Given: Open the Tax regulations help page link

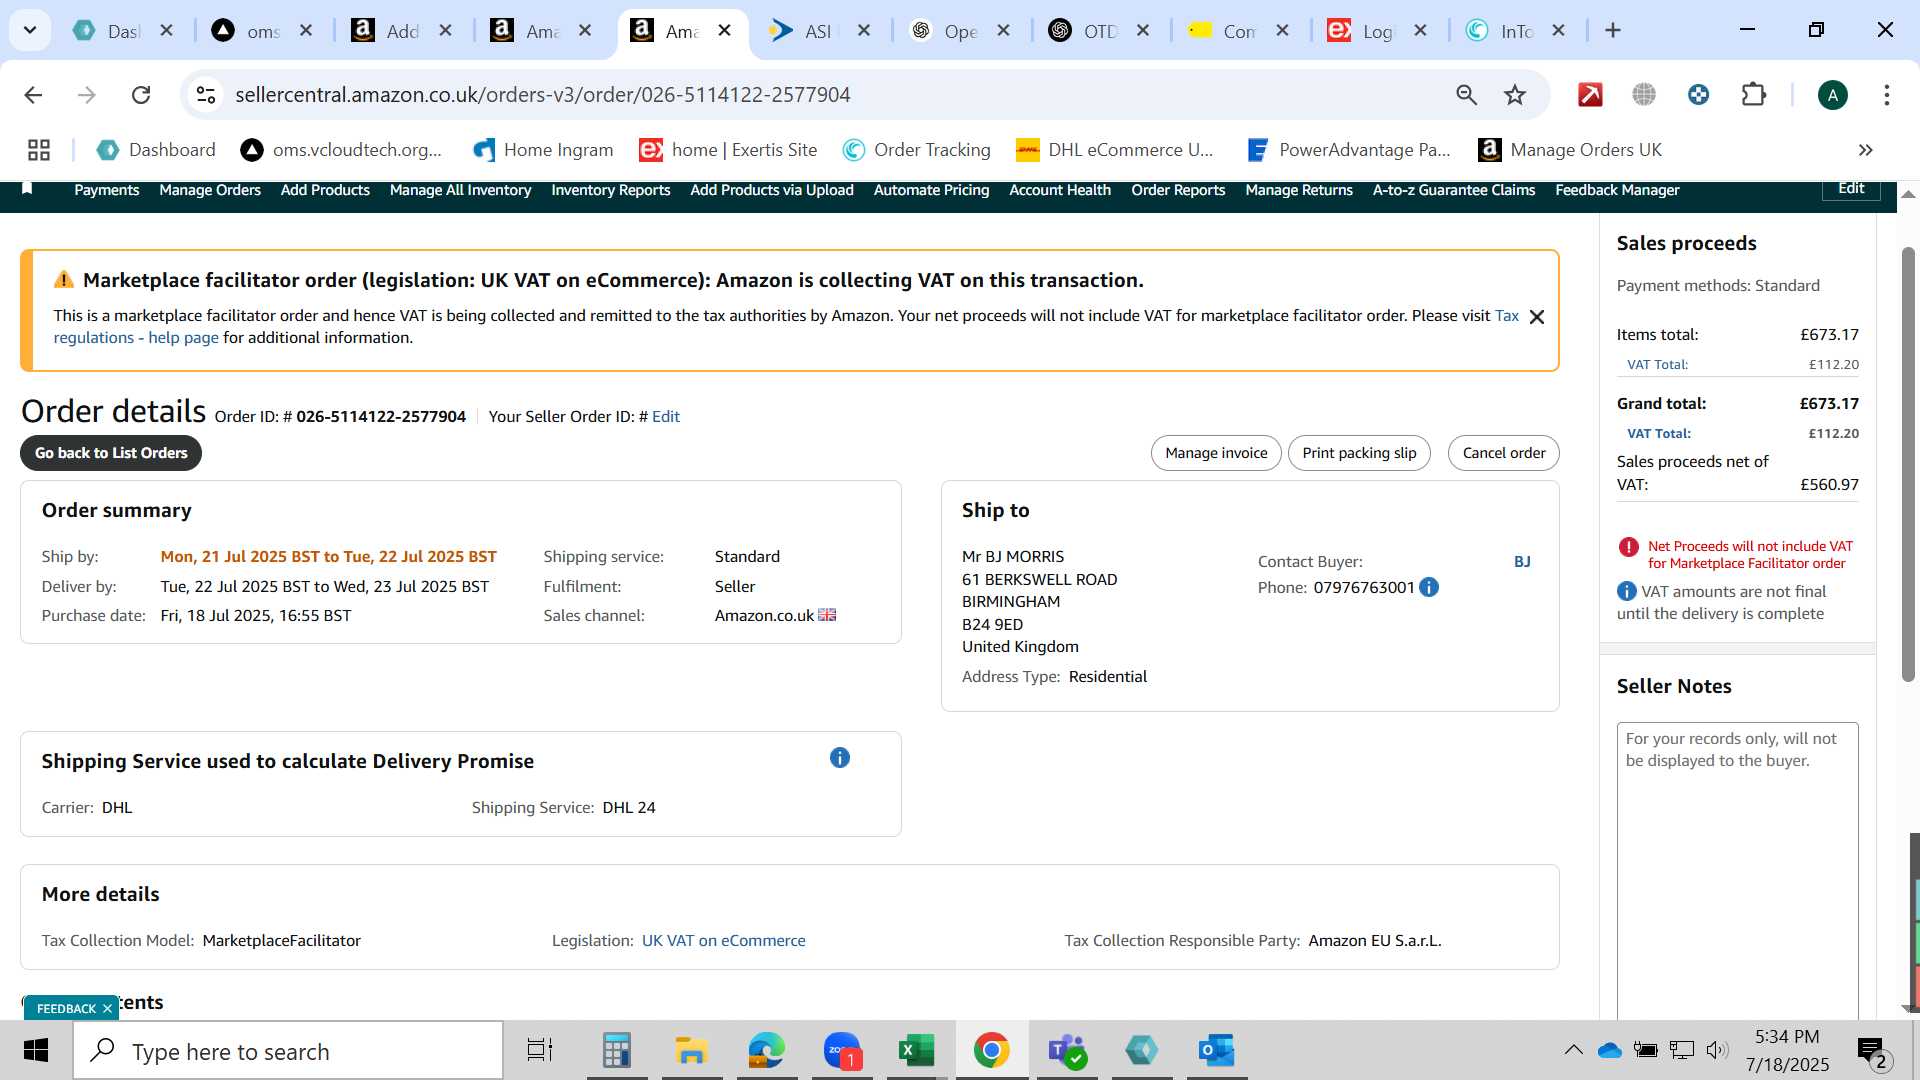Looking at the screenshot, I should (136, 338).
